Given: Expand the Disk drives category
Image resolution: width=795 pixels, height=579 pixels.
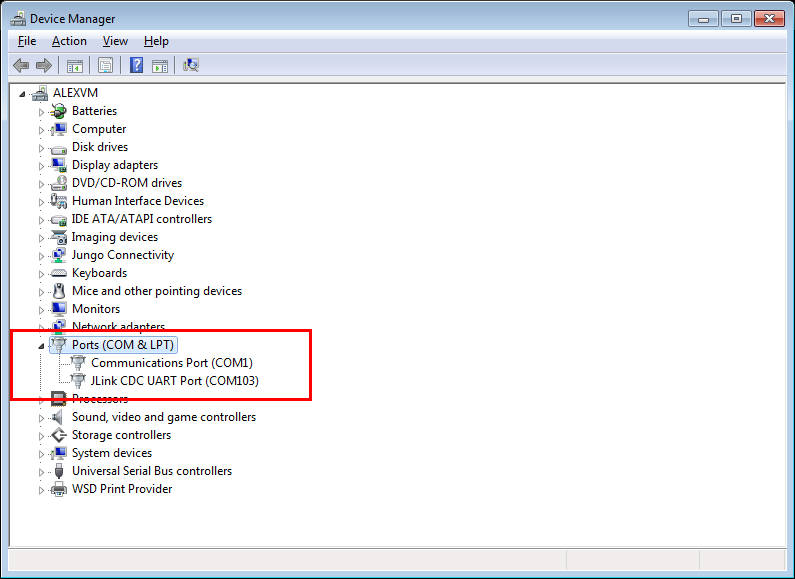Looking at the screenshot, I should [x=42, y=148].
